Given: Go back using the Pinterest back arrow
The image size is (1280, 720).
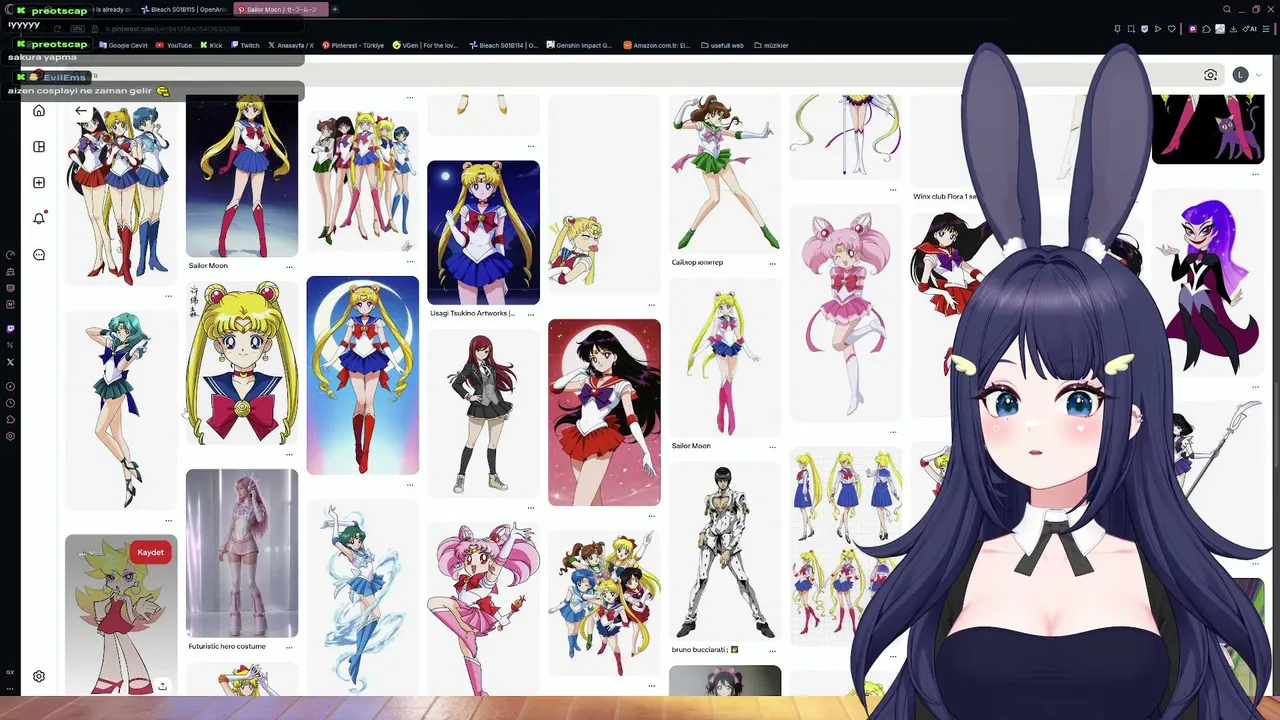Looking at the screenshot, I should pyautogui.click(x=81, y=111).
